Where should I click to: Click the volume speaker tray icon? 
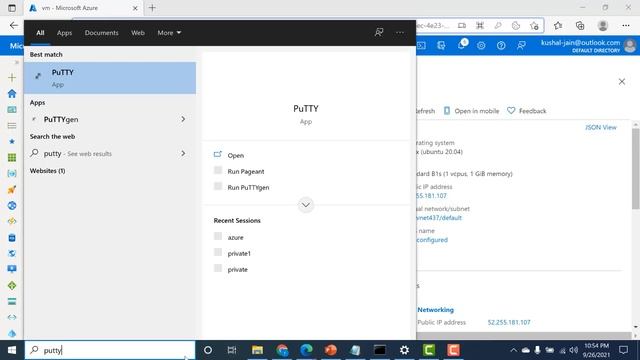574,350
